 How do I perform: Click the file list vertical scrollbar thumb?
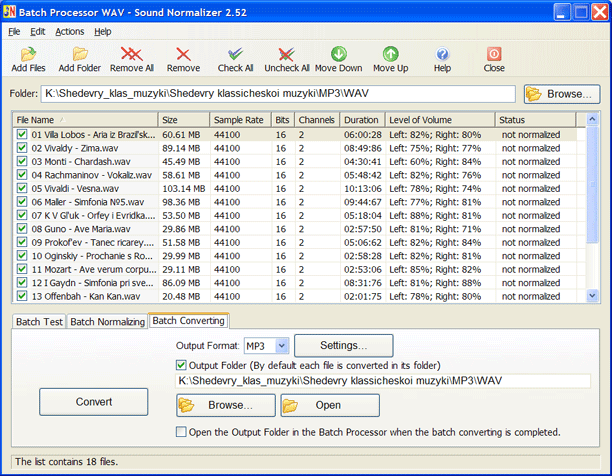pyautogui.click(x=592, y=183)
